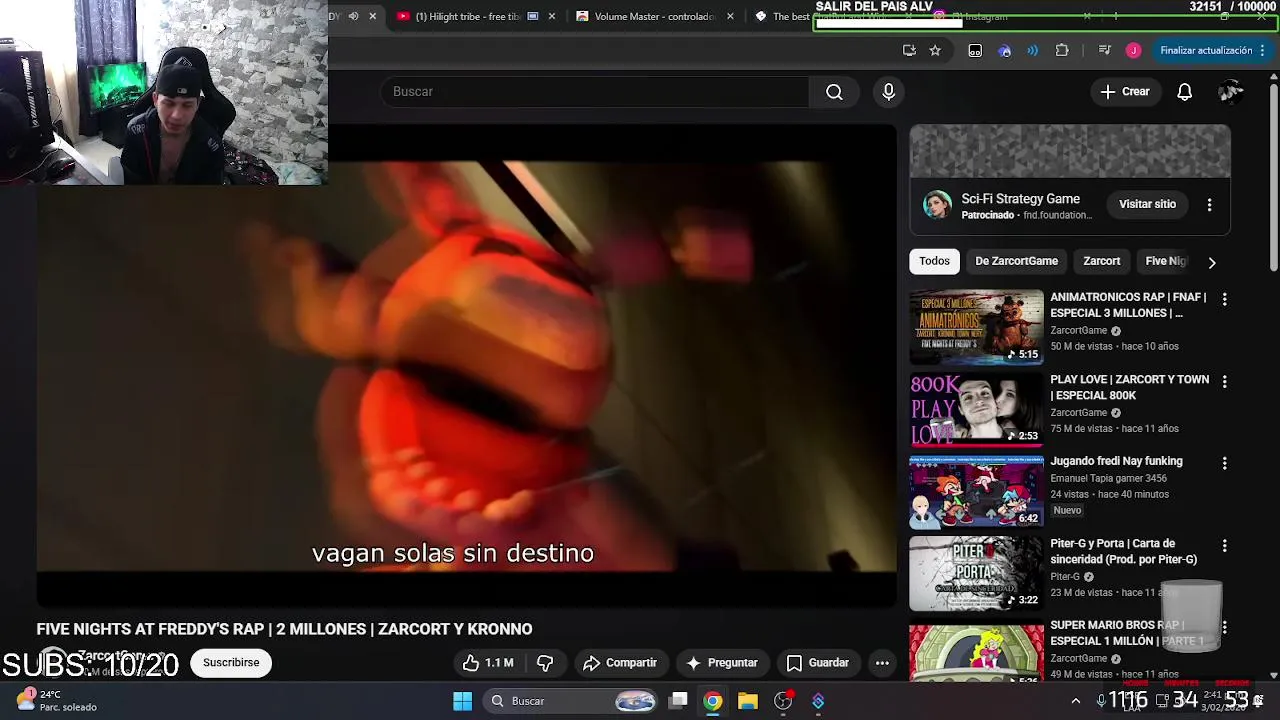Viewport: 1280px width, 720px height.
Task: Select the Todos filter chip
Action: 934,261
